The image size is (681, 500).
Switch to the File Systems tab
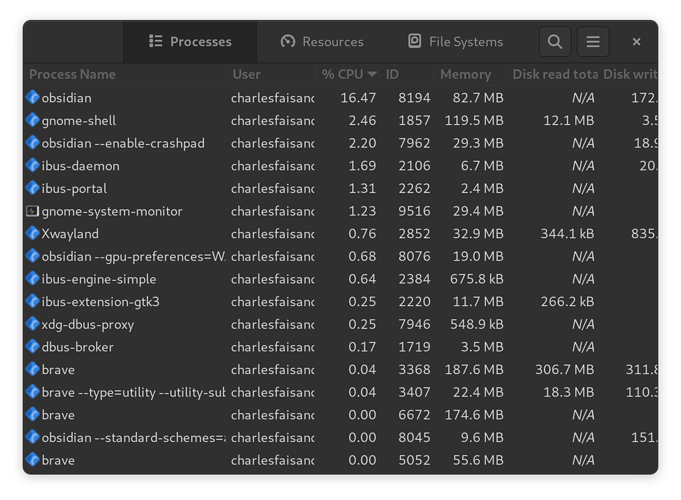point(455,42)
